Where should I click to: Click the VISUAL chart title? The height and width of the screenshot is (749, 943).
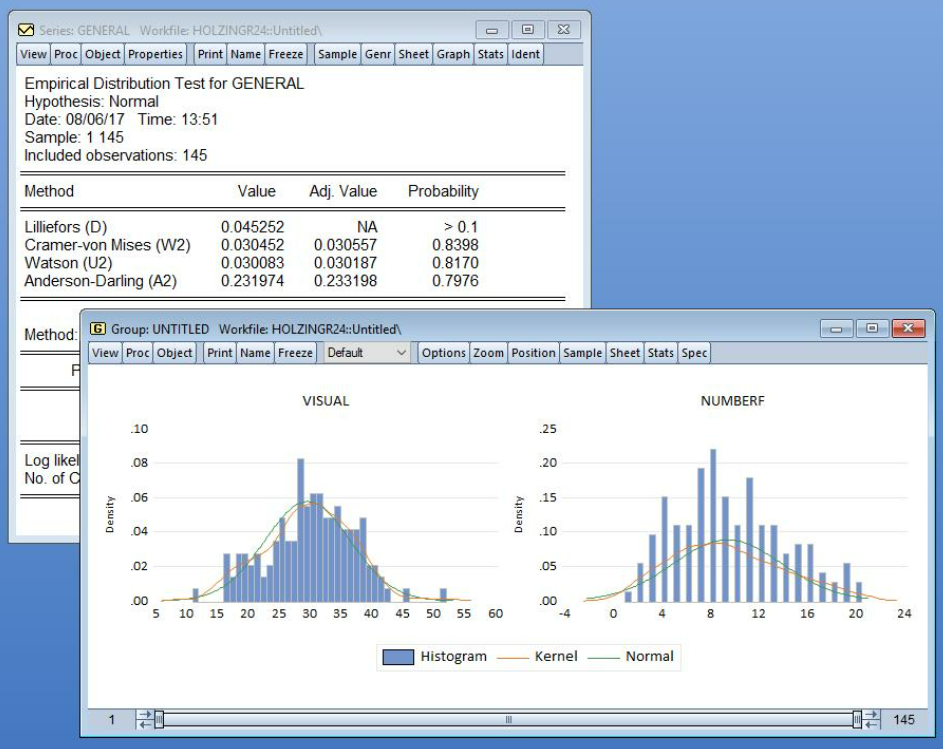[x=325, y=401]
